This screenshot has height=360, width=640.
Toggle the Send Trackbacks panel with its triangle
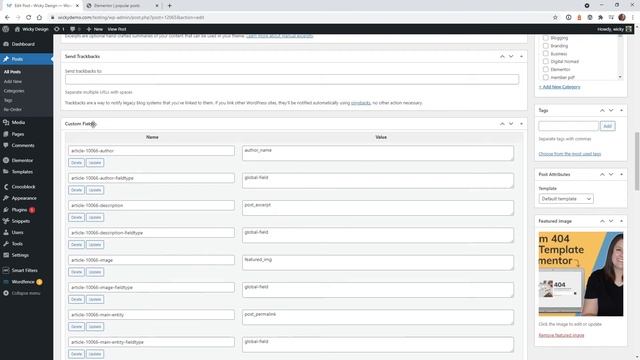pyautogui.click(x=521, y=56)
